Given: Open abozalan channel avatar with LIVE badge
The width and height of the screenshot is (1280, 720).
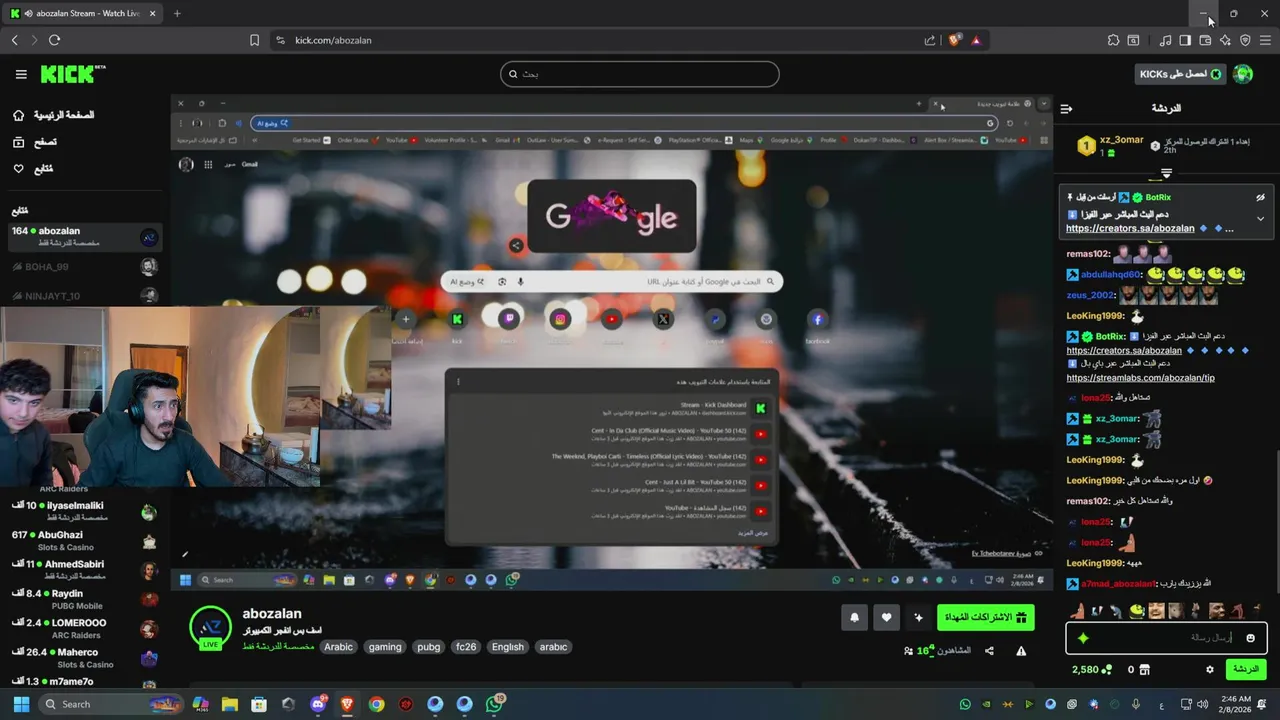Looking at the screenshot, I should coord(210,628).
